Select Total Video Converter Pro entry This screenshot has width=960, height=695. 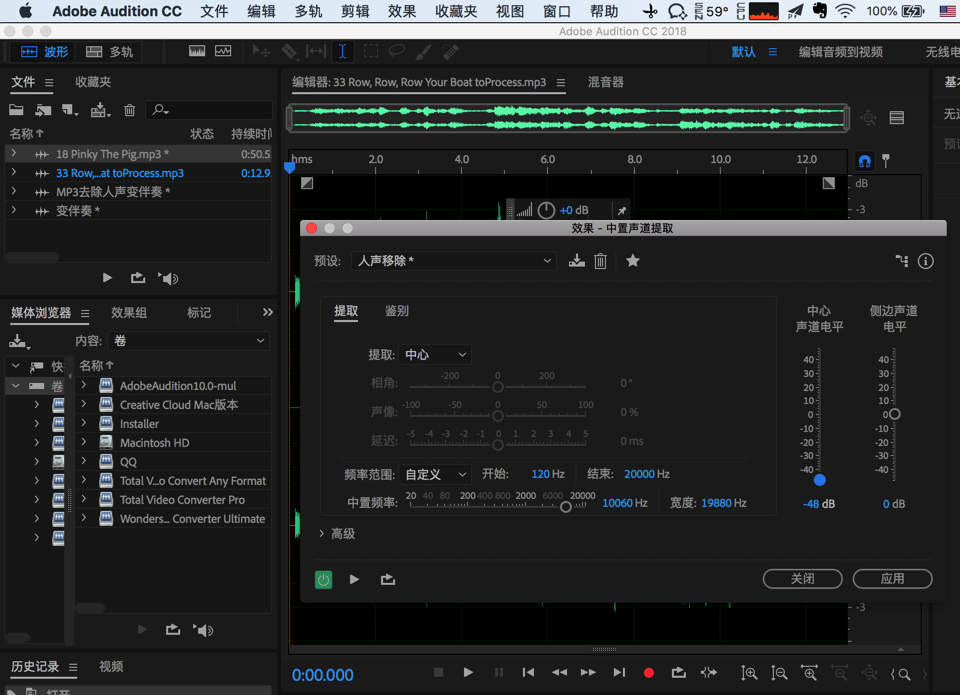coord(182,500)
